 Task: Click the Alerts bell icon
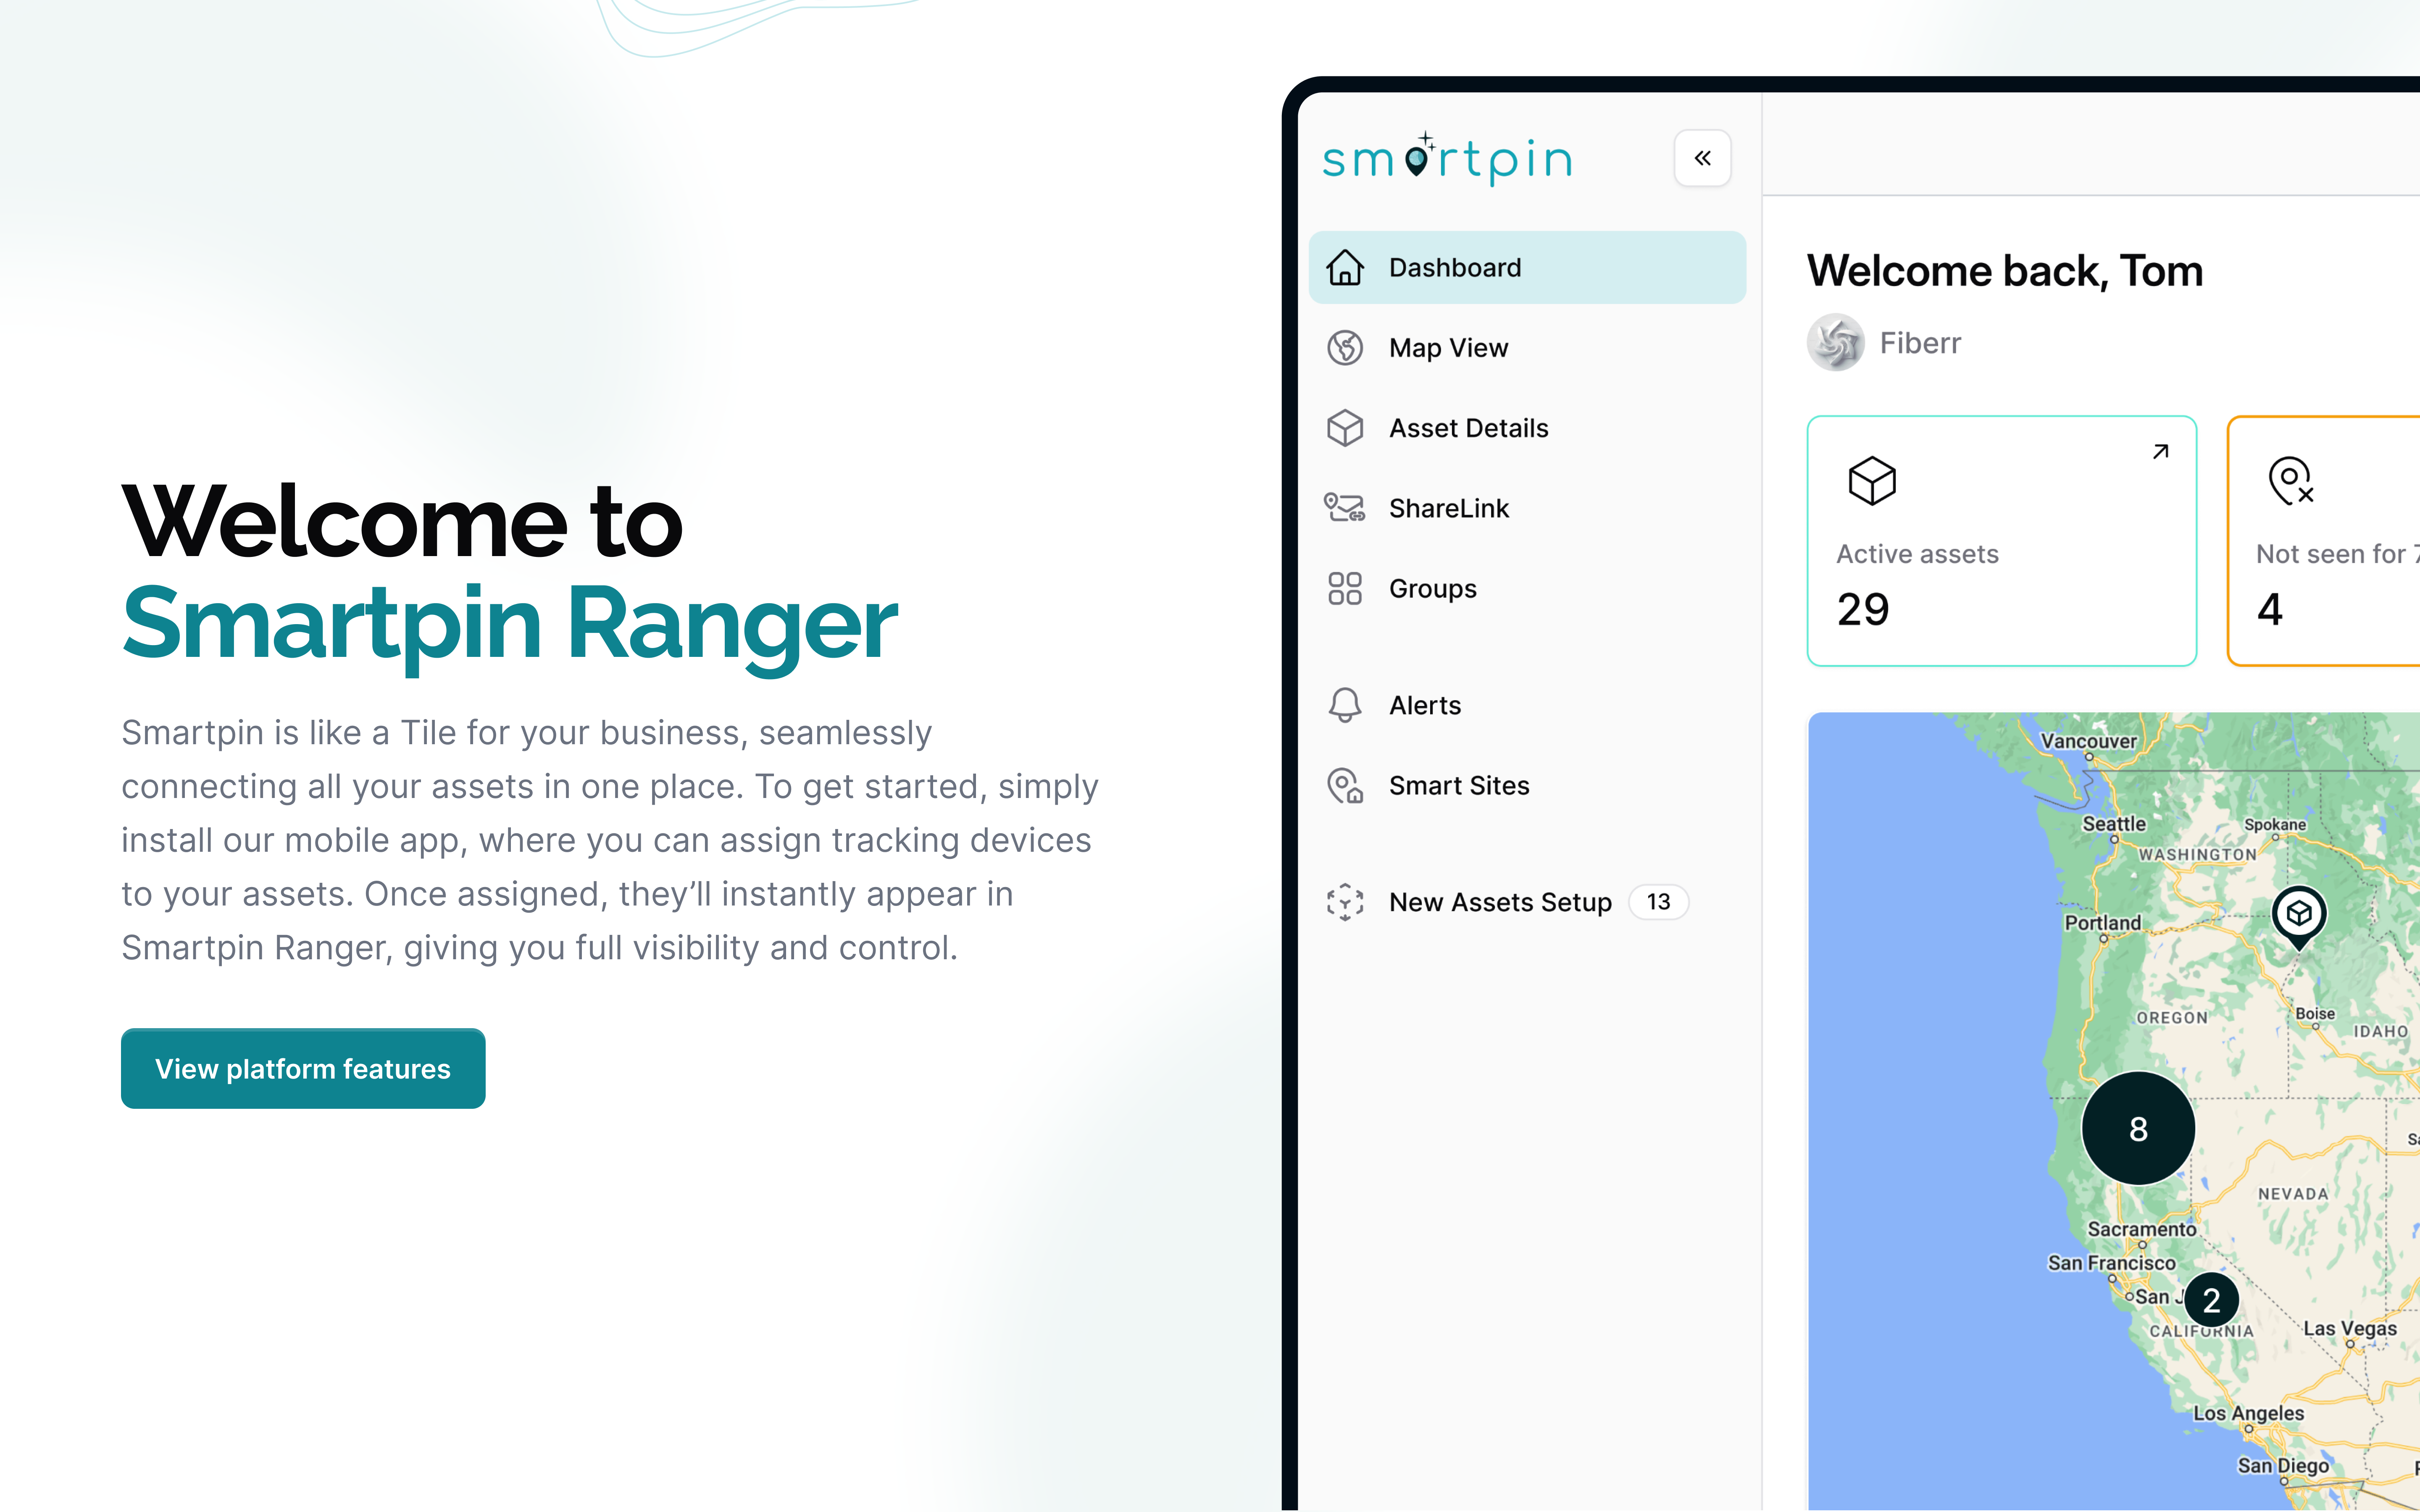tap(1344, 705)
